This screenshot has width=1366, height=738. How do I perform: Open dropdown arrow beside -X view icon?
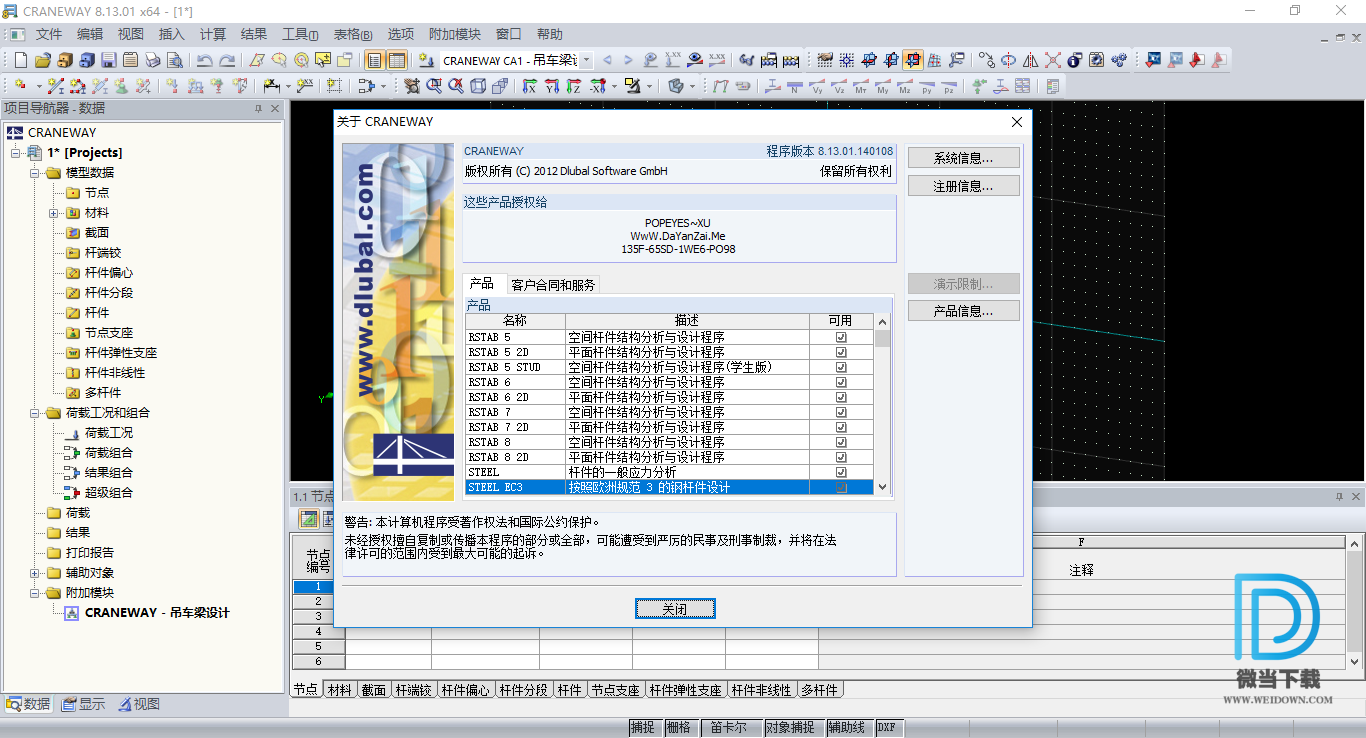pos(614,86)
